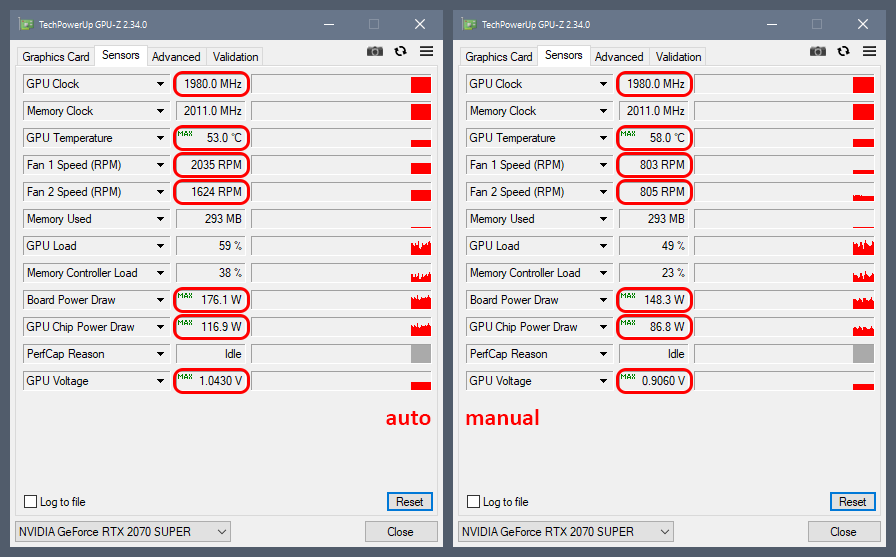This screenshot has width=896, height=557.
Task: Open Validation tab in auto window
Action: click(235, 57)
